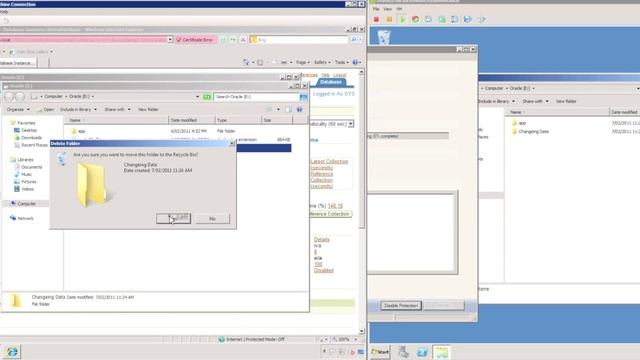Click the Latest Collection link

pyautogui.click(x=329, y=162)
